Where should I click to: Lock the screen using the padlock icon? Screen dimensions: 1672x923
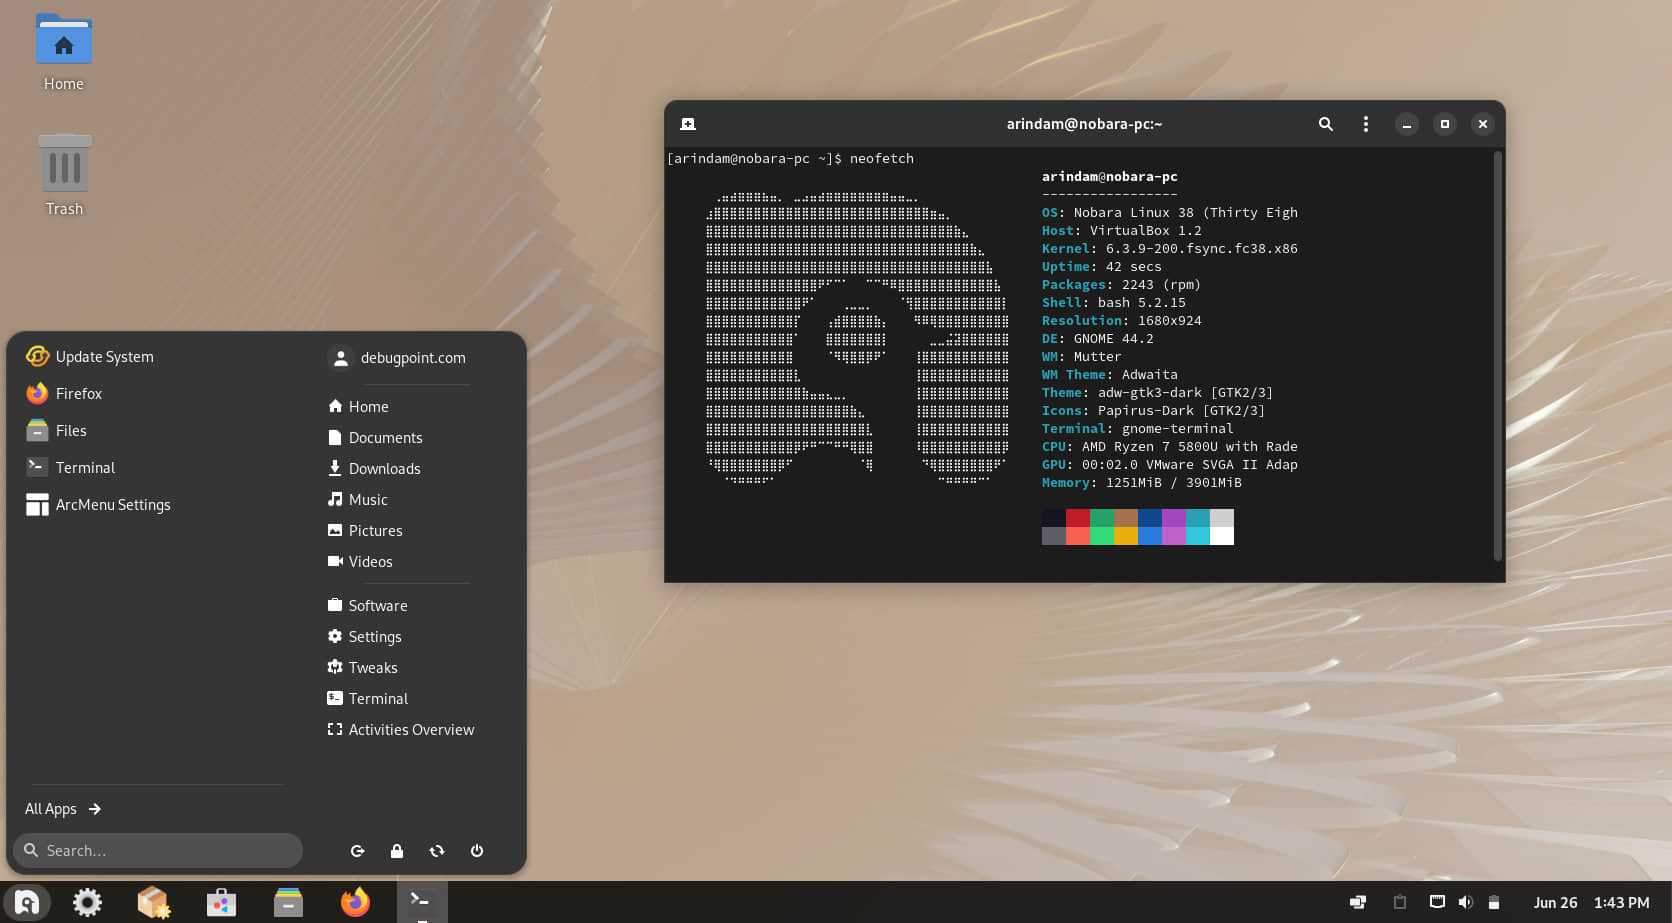click(397, 851)
